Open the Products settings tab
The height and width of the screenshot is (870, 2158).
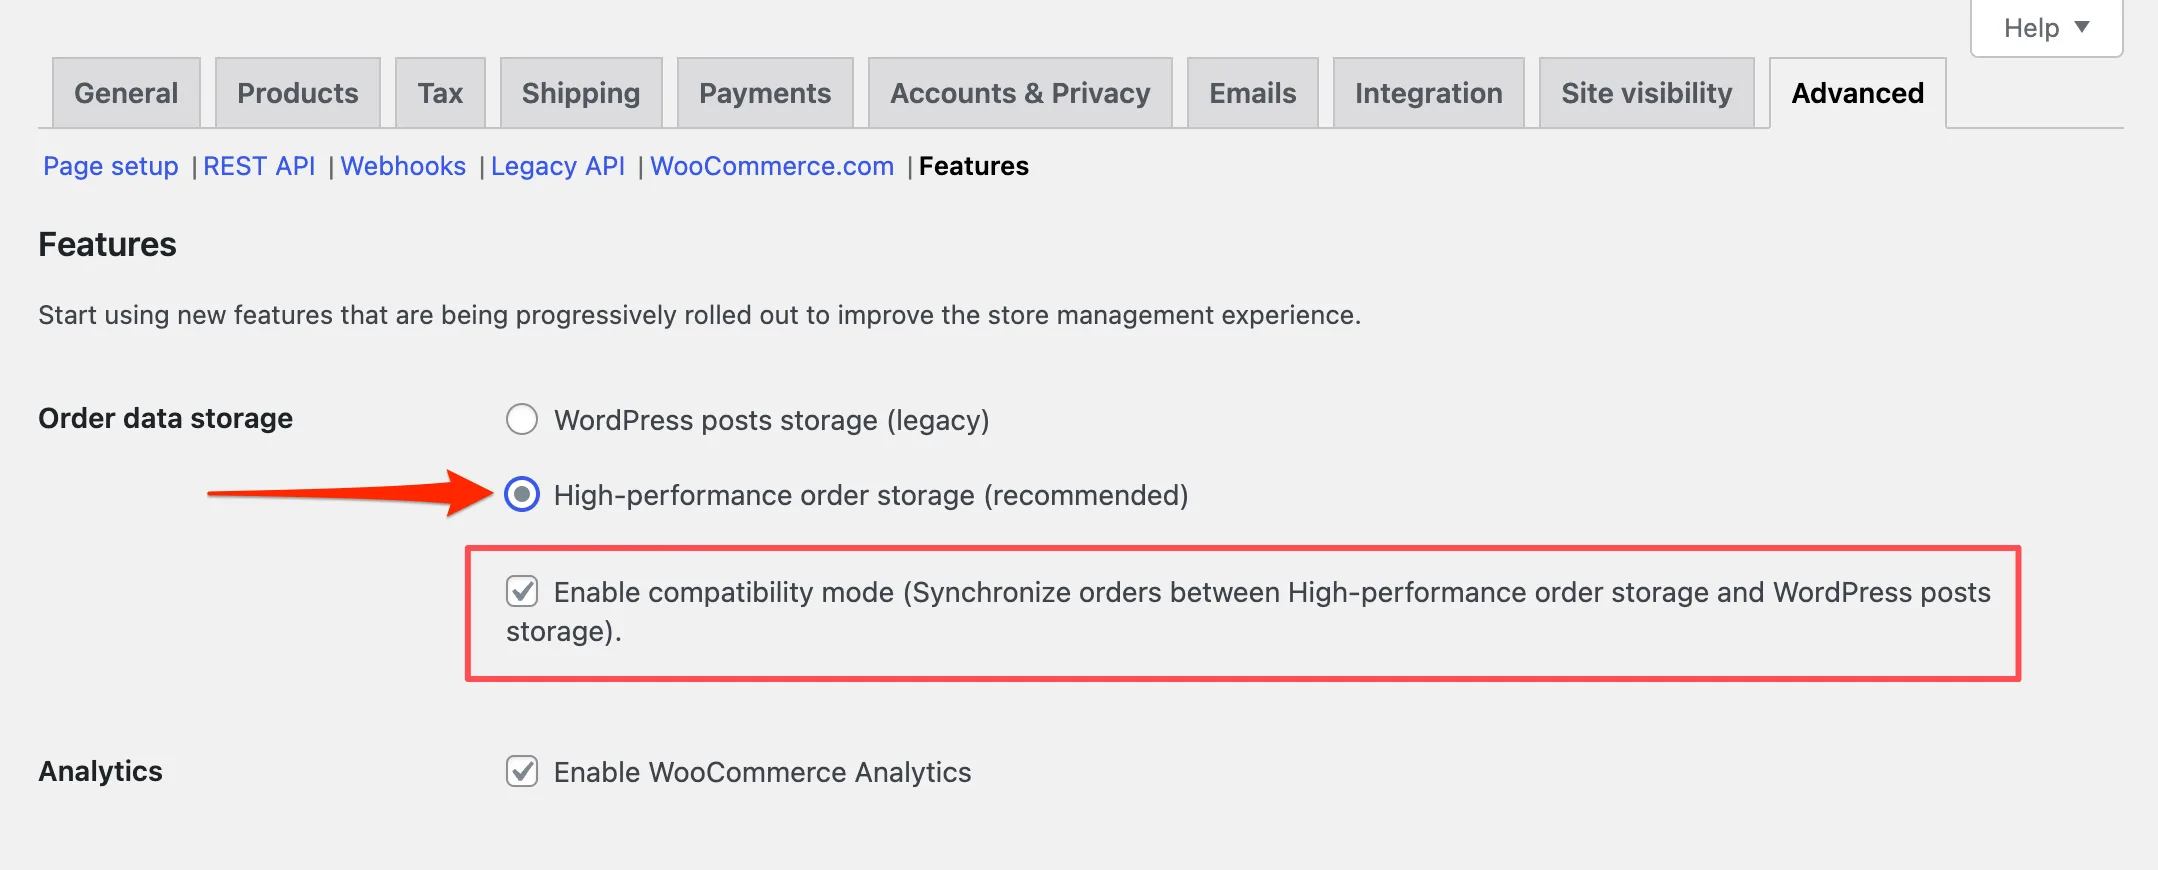click(298, 93)
